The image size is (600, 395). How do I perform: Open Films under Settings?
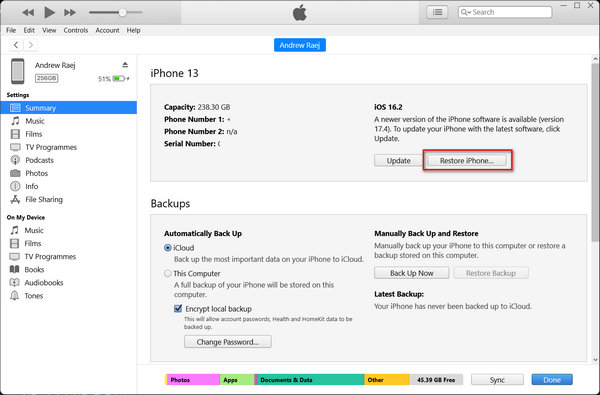click(x=68, y=134)
